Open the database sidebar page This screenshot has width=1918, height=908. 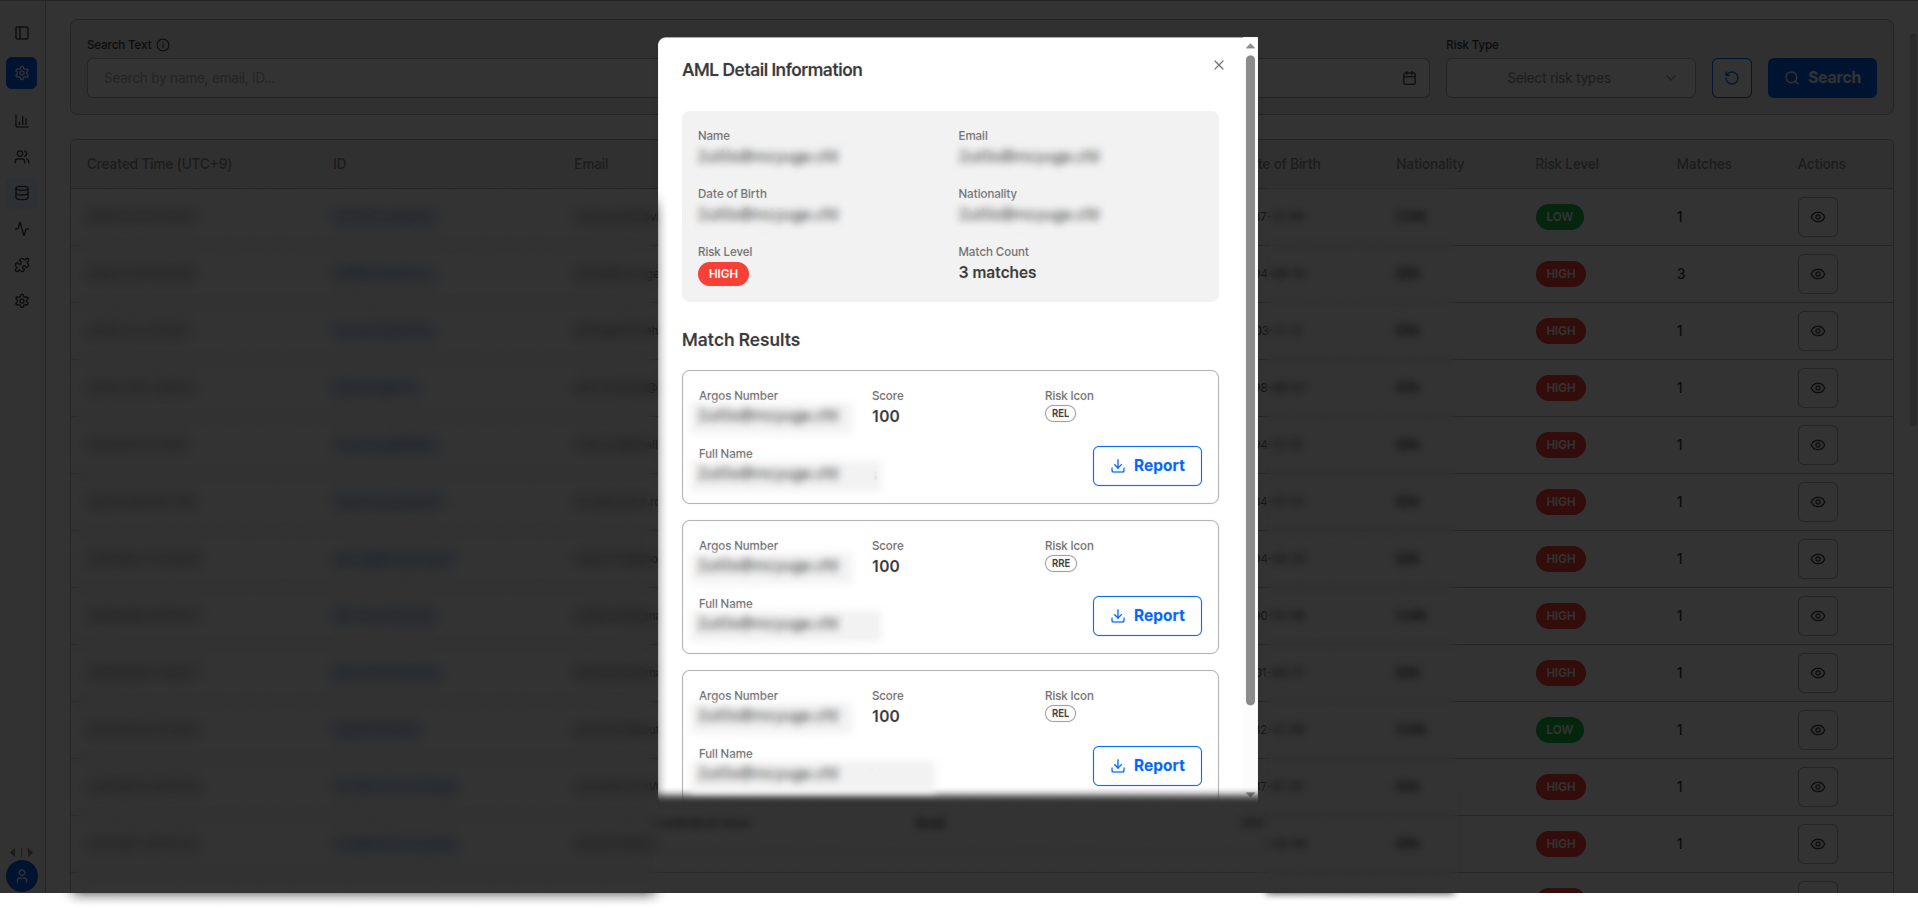click(x=22, y=193)
